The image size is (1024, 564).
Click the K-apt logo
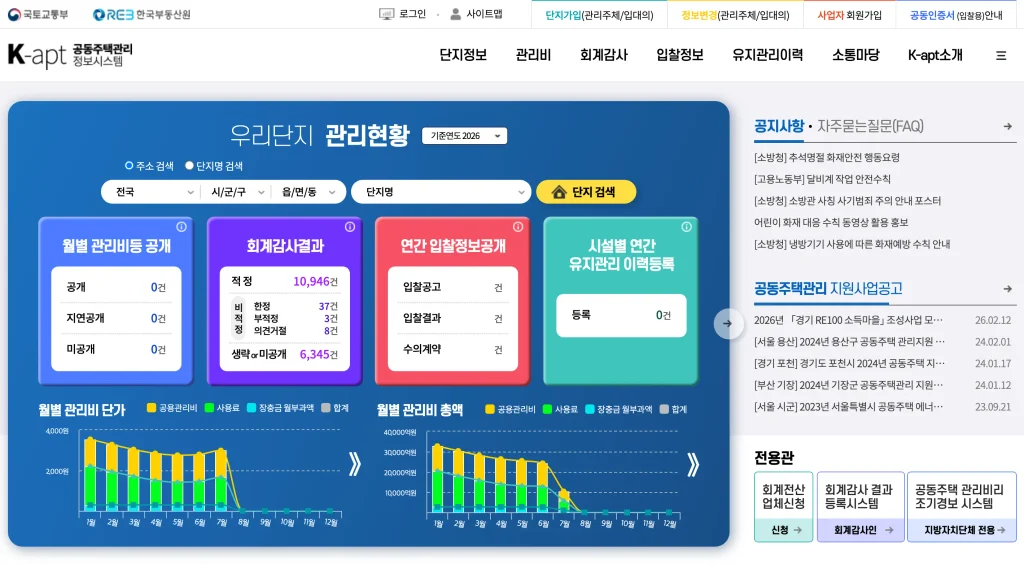tap(70, 55)
